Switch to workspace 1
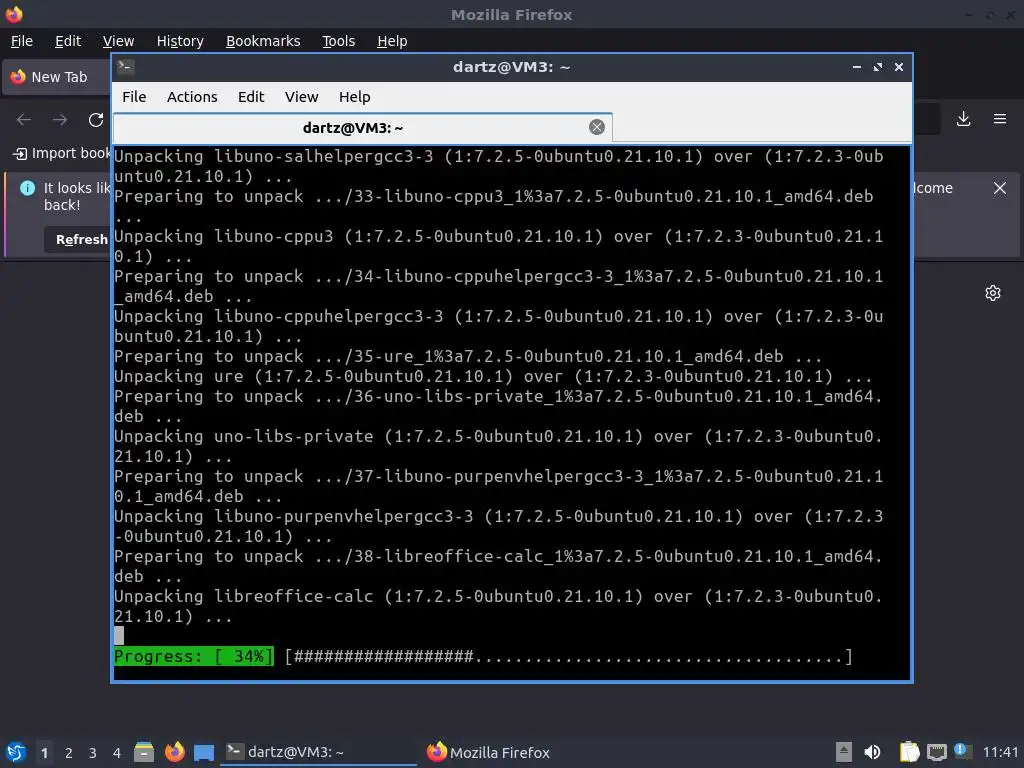1024x768 pixels. coord(44,753)
